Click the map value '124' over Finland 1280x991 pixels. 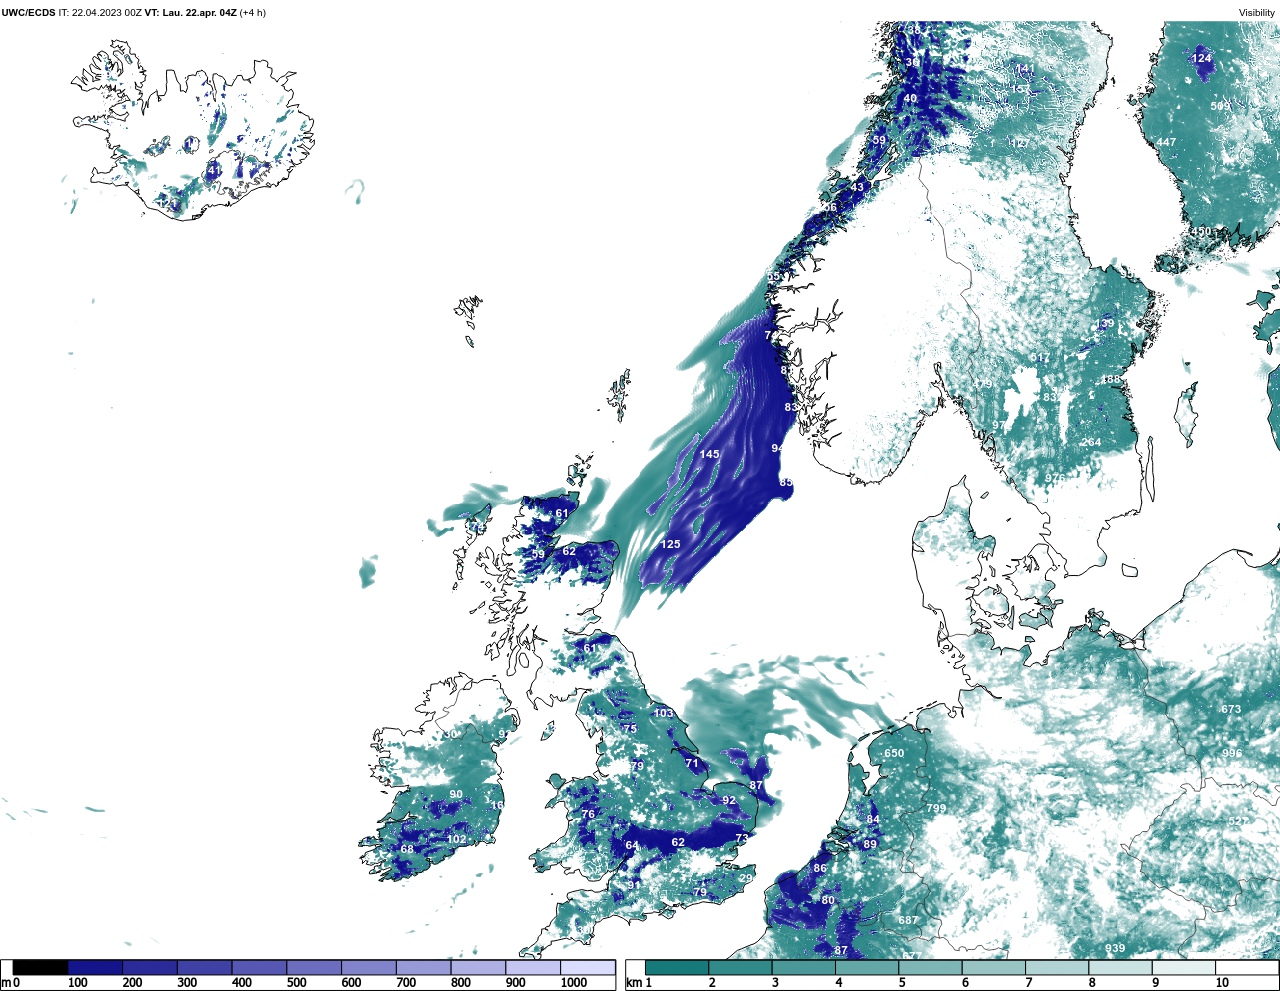click(x=1201, y=58)
